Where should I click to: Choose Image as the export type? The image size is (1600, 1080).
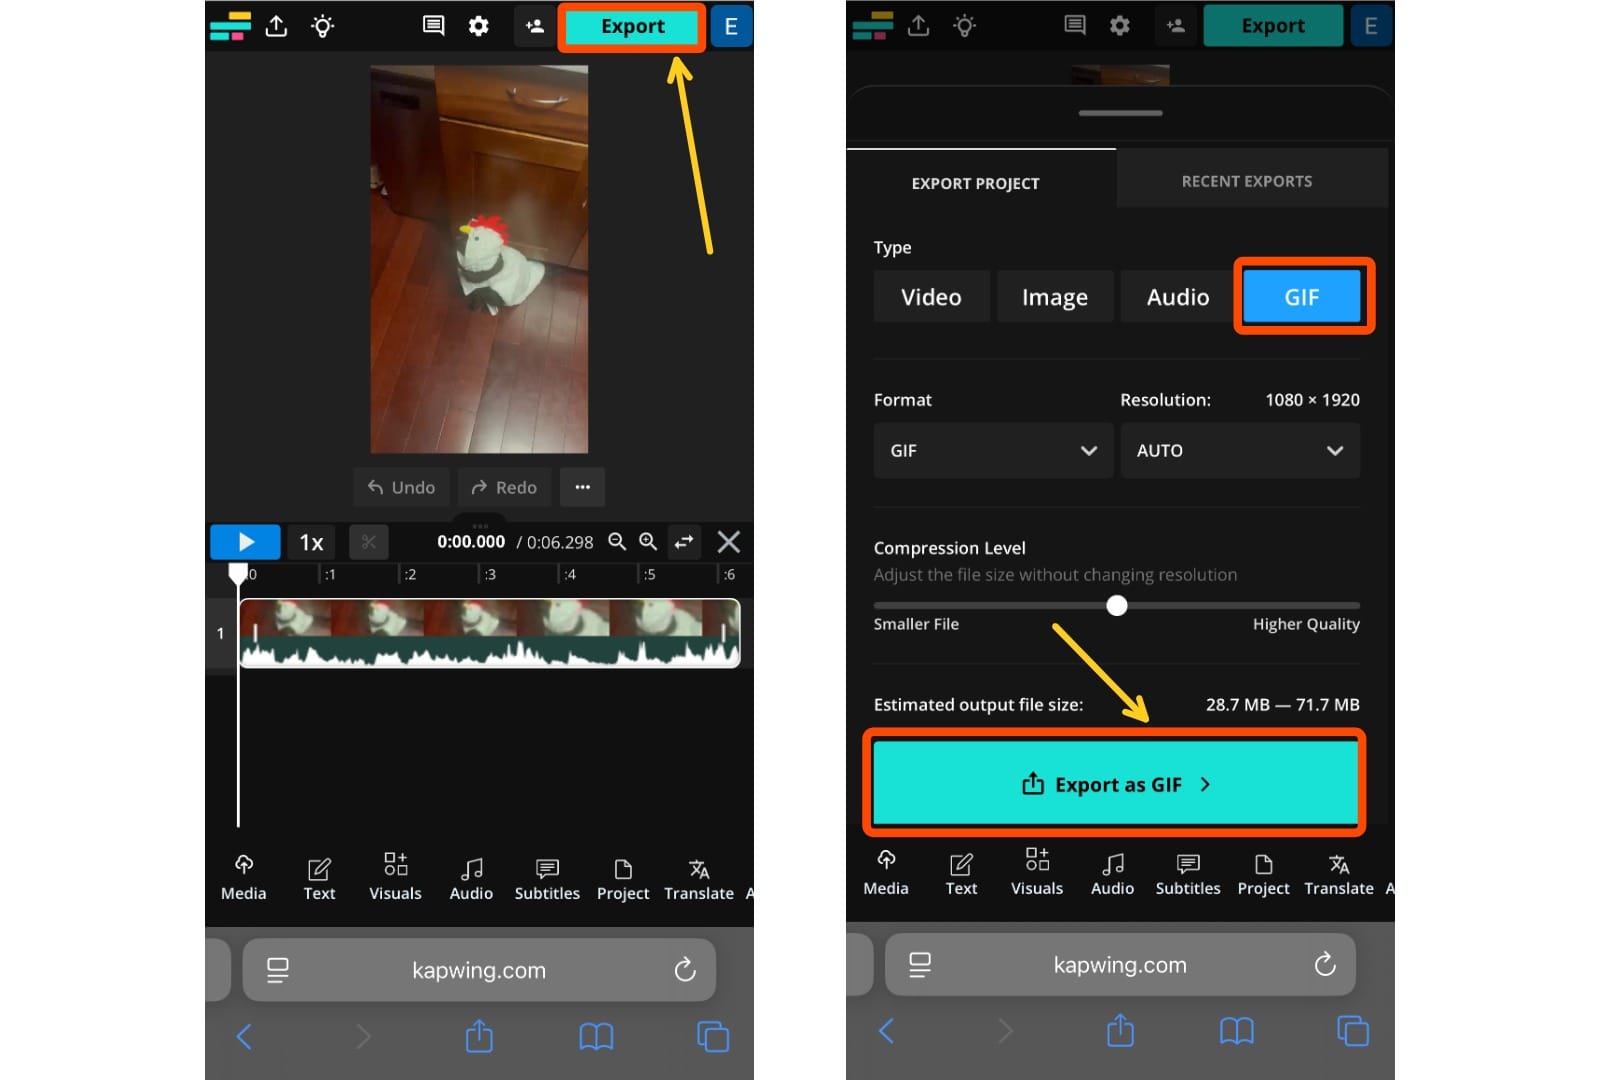1054,297
